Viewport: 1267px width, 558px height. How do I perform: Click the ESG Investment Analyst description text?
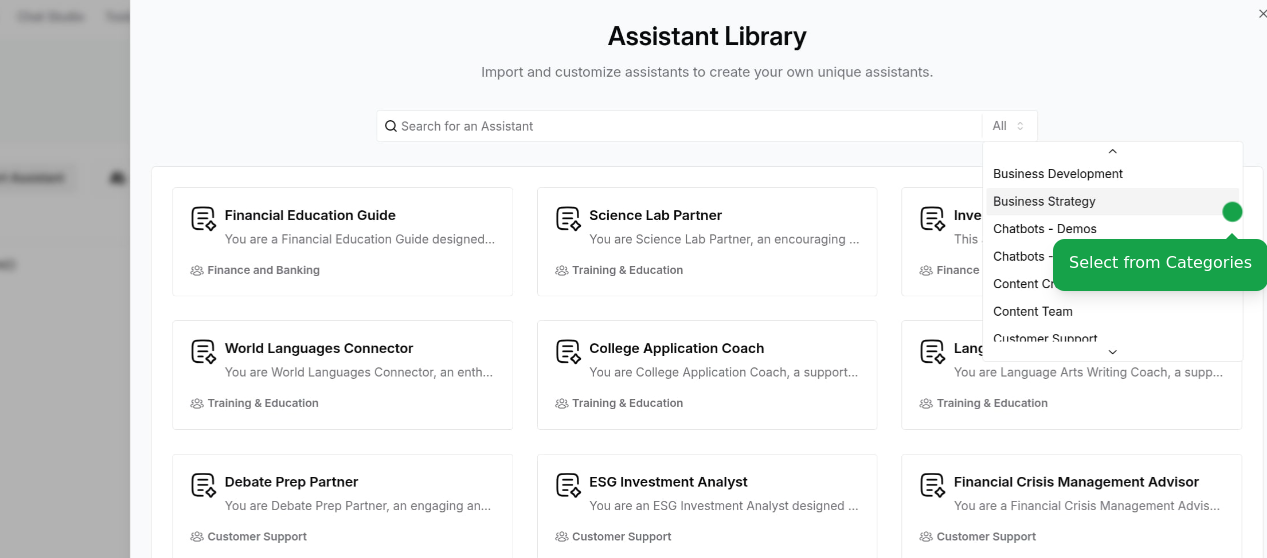724,506
